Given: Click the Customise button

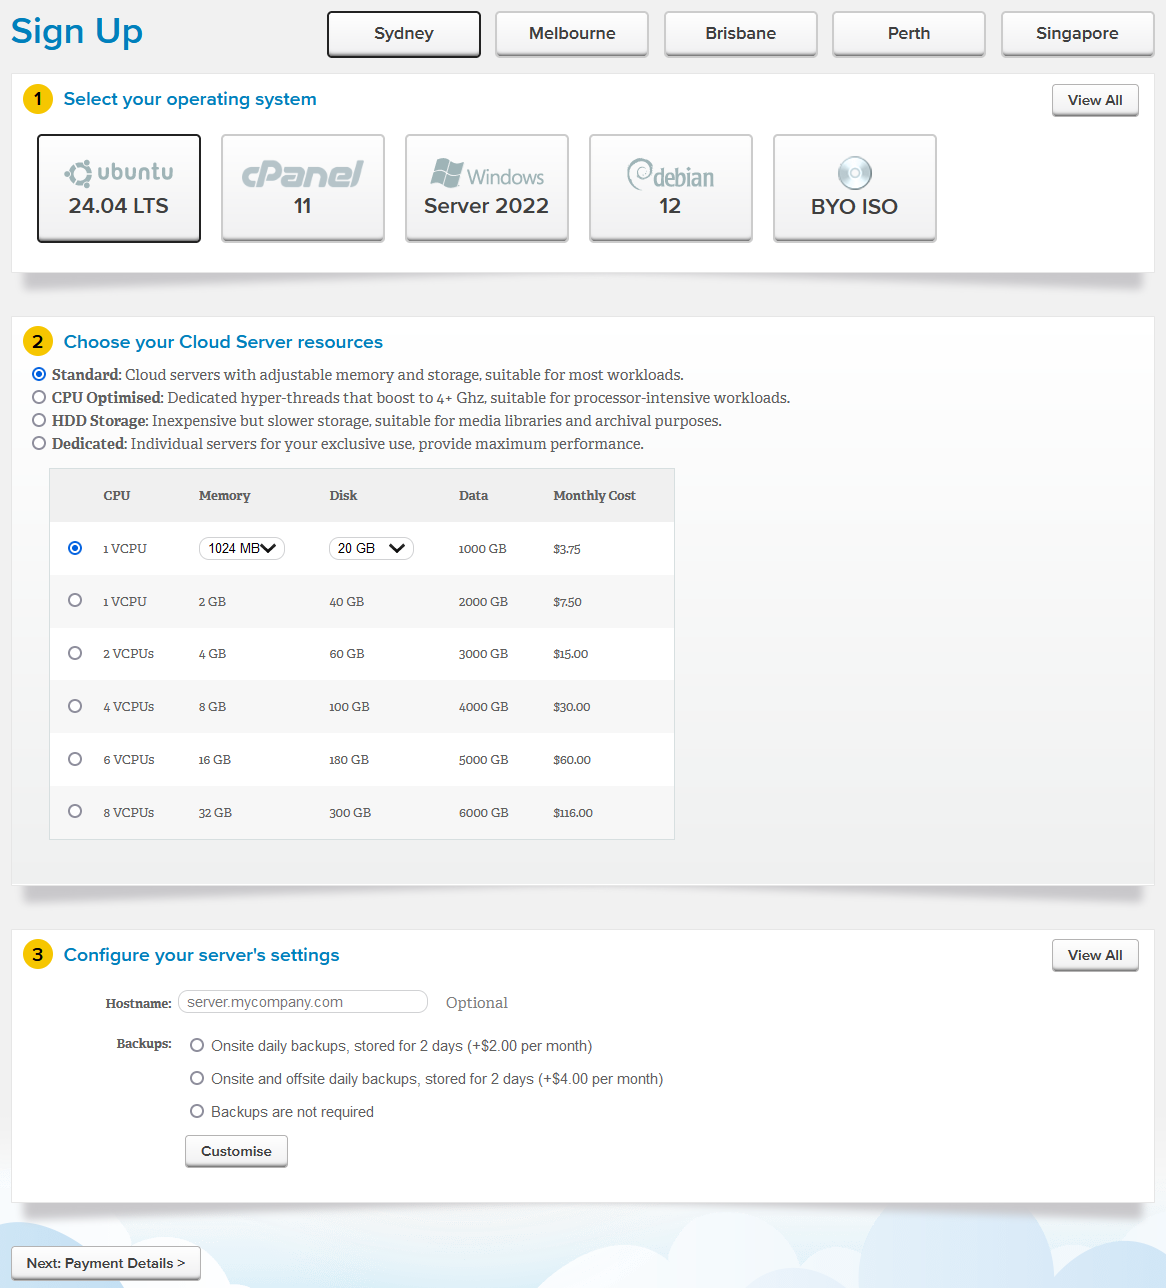Looking at the screenshot, I should coord(236,1151).
